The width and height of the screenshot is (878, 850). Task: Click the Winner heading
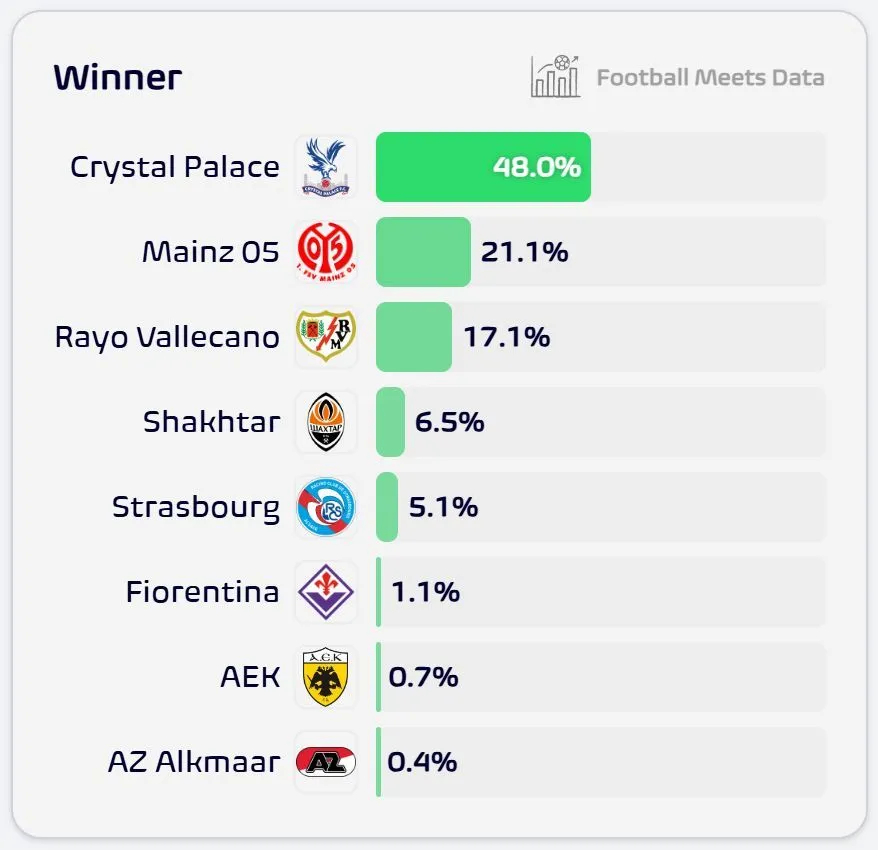tap(117, 78)
